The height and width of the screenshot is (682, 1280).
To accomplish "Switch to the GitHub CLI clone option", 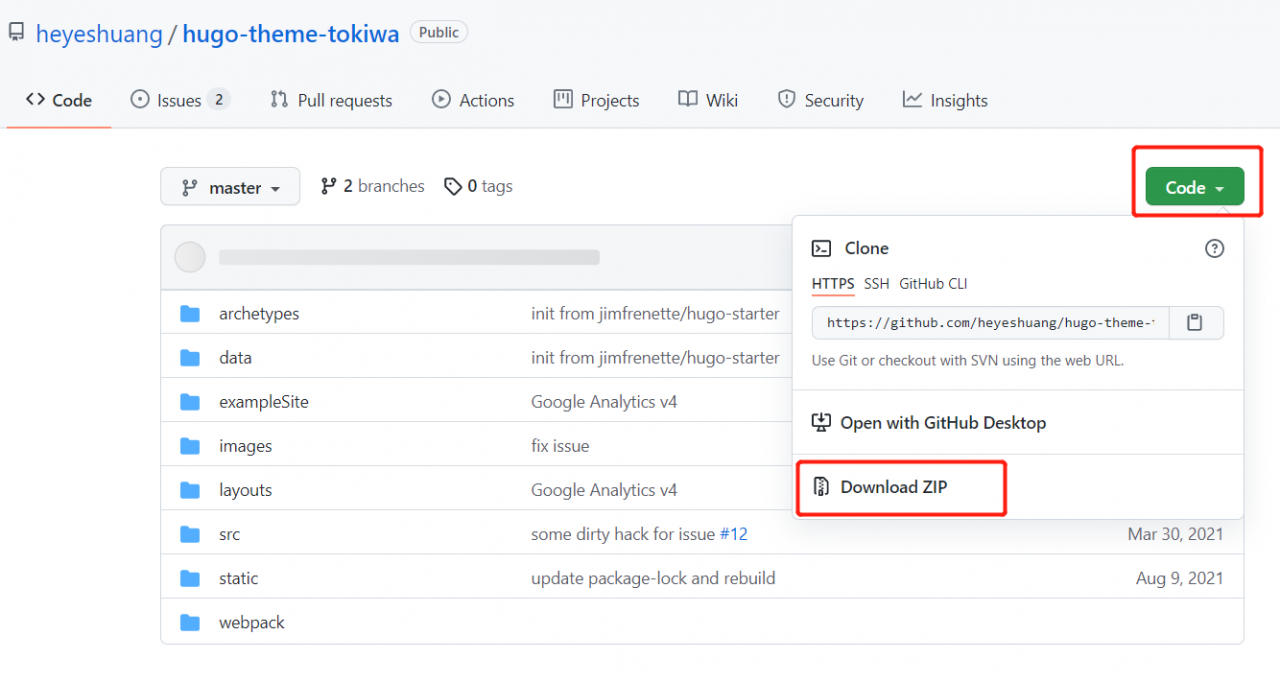I will coord(933,284).
